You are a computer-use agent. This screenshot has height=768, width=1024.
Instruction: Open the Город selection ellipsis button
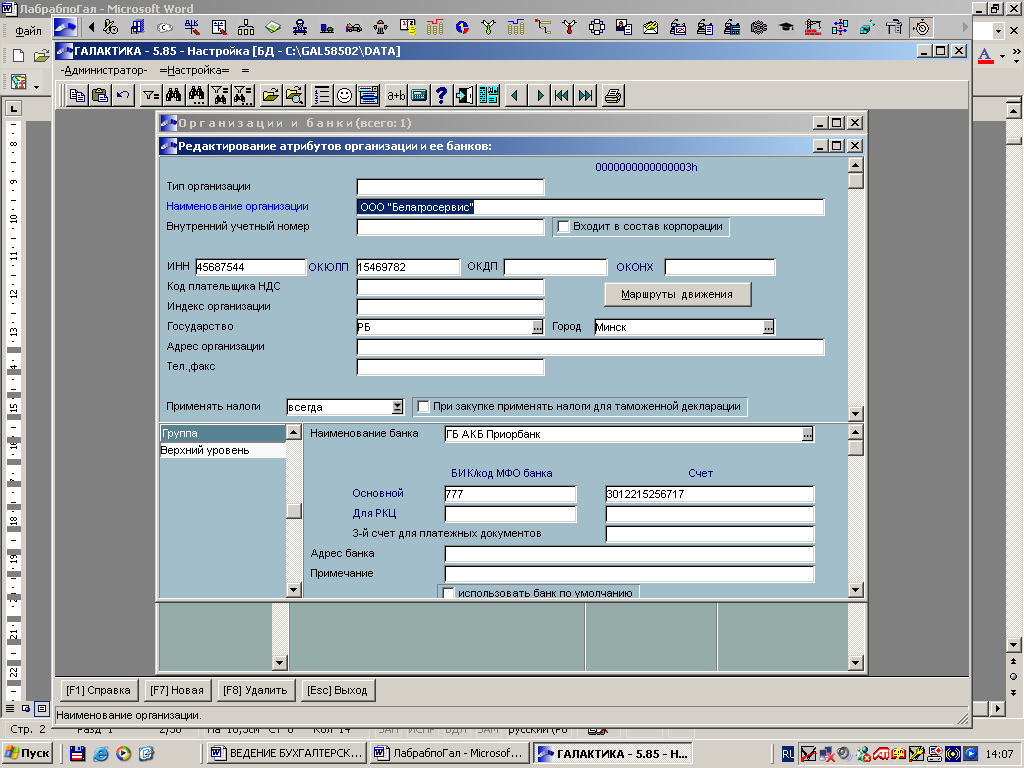769,327
